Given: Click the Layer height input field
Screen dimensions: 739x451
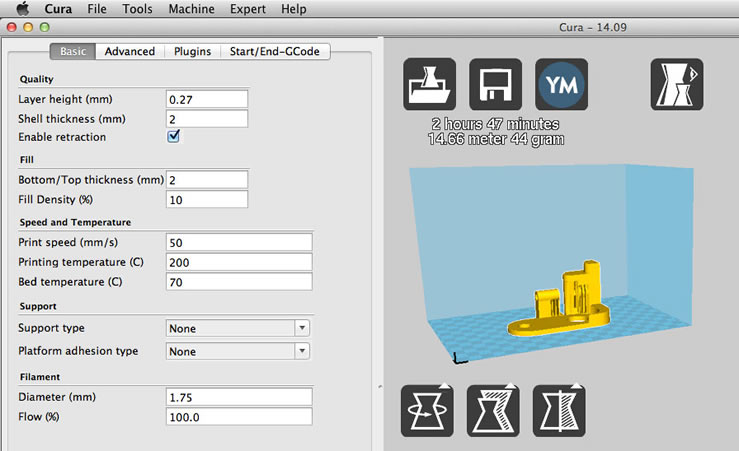Looking at the screenshot, I should 207,99.
